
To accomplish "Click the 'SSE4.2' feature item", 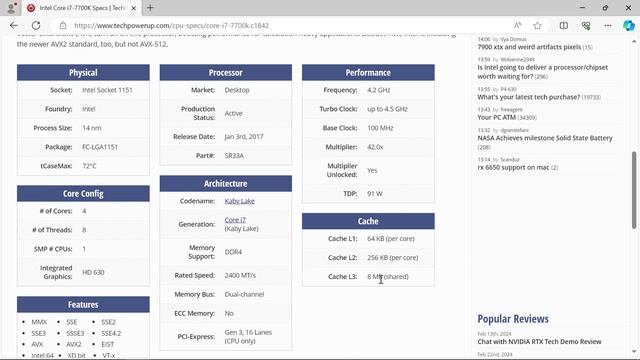I will [x=111, y=333].
